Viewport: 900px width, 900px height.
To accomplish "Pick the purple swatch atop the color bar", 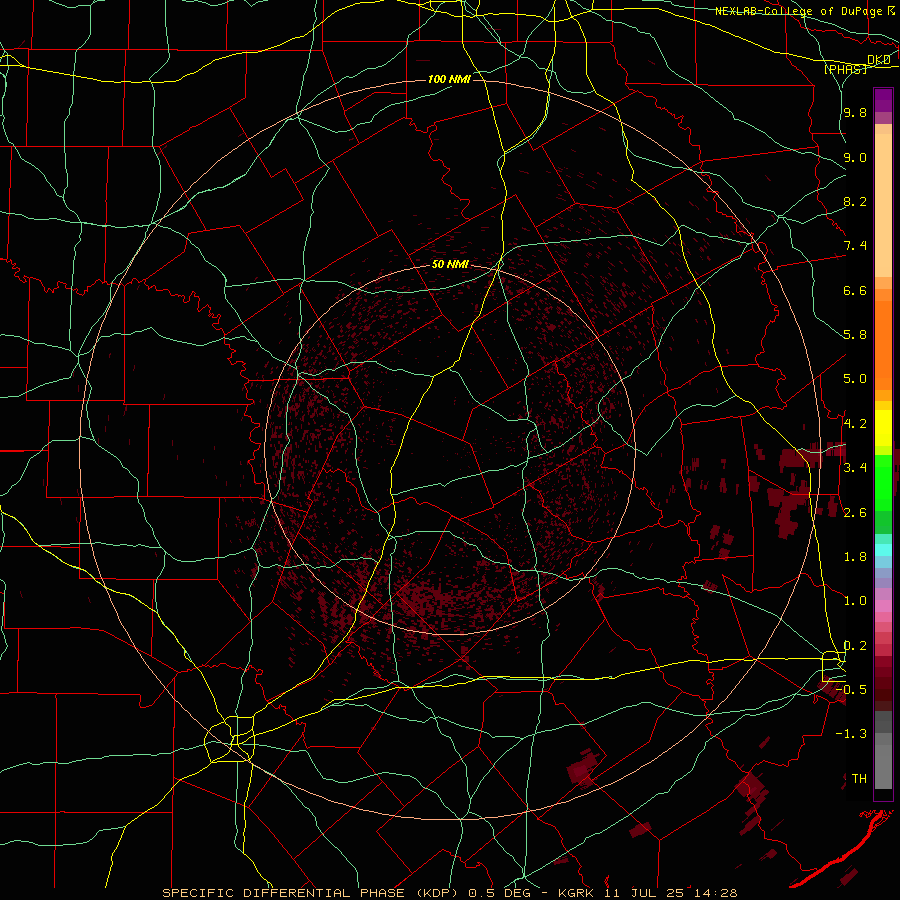I will coord(883,100).
